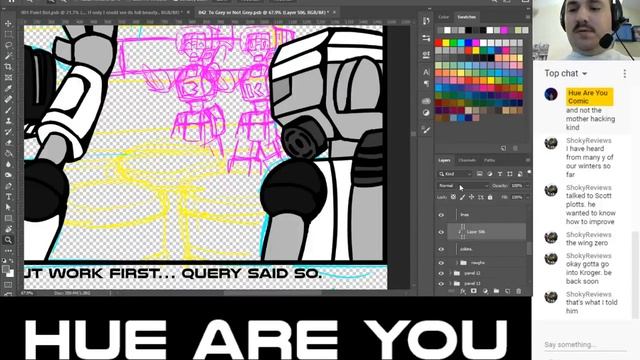This screenshot has height=360, width=640.
Task: Click the Say something chat input
Action: click(584, 345)
